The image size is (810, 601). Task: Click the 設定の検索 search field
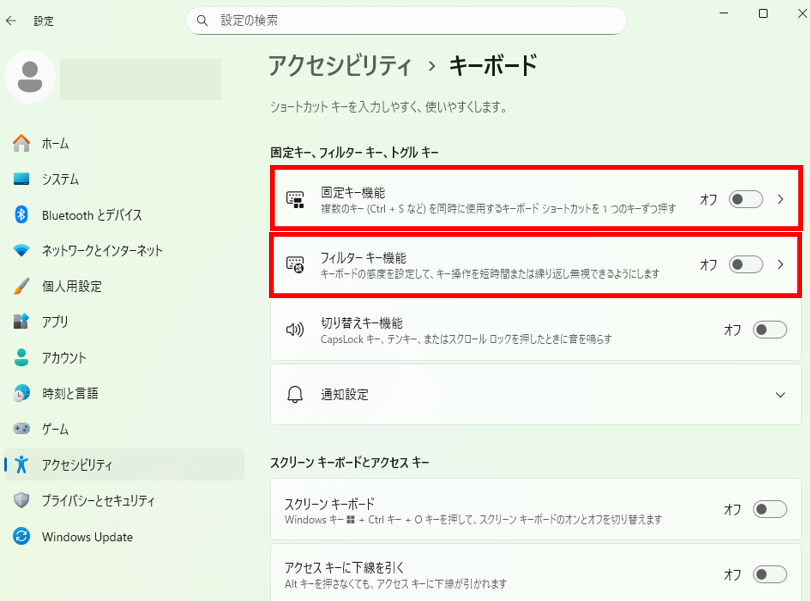406,20
